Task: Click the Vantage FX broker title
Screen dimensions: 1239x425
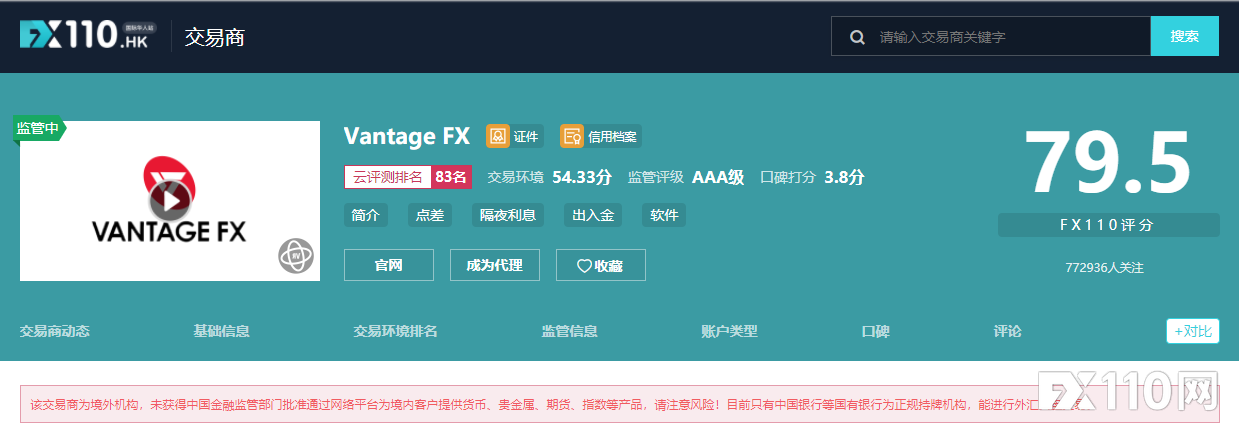Action: click(x=407, y=136)
